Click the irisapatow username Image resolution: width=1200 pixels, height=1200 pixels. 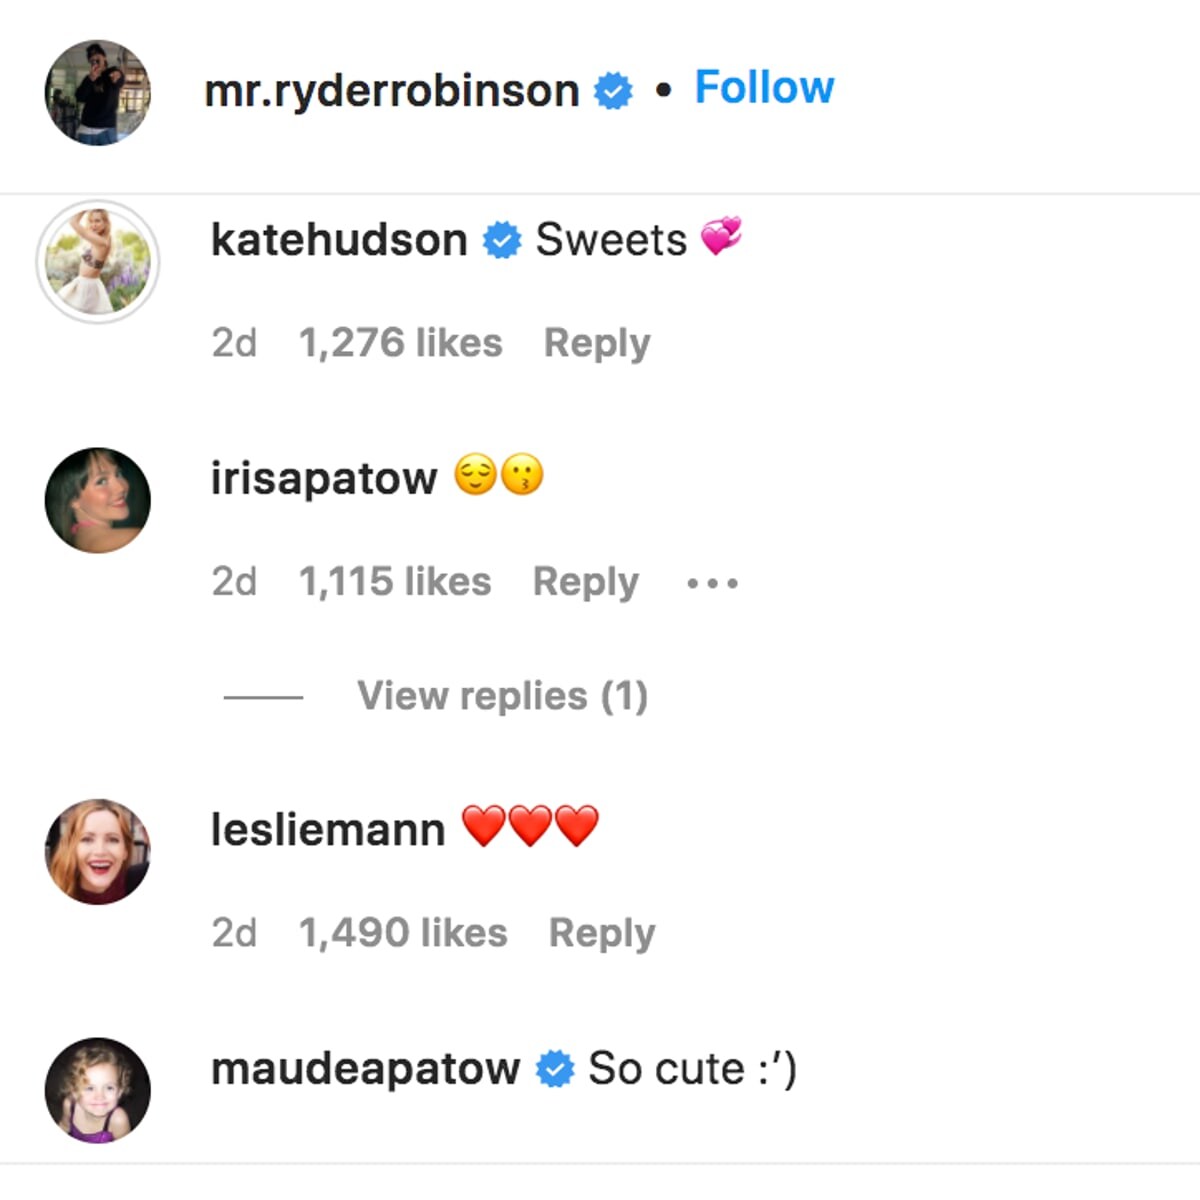(324, 478)
